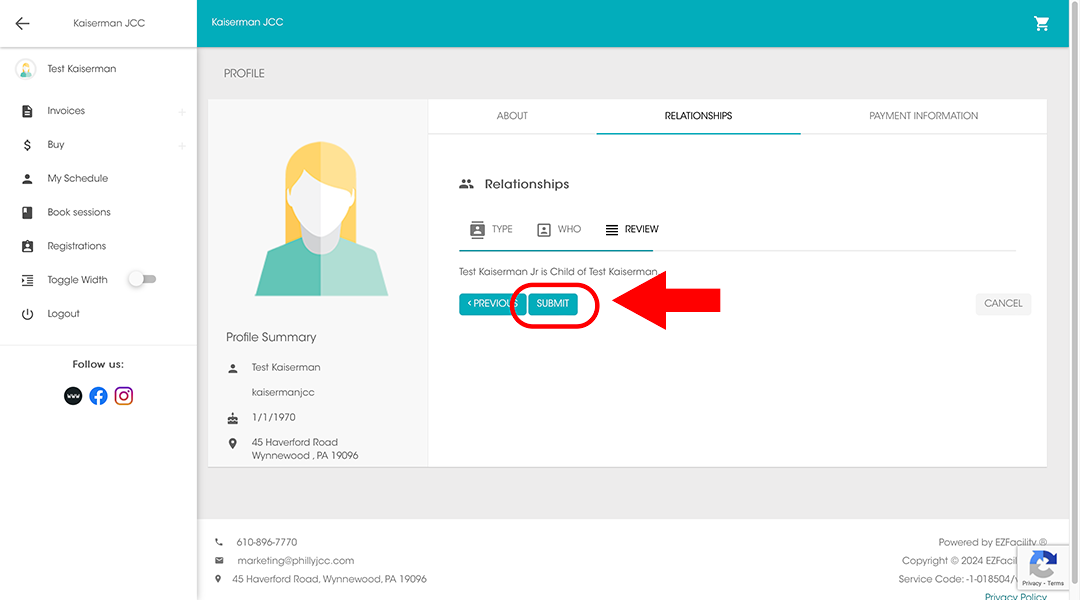Open the Instagram social icon

coord(124,396)
